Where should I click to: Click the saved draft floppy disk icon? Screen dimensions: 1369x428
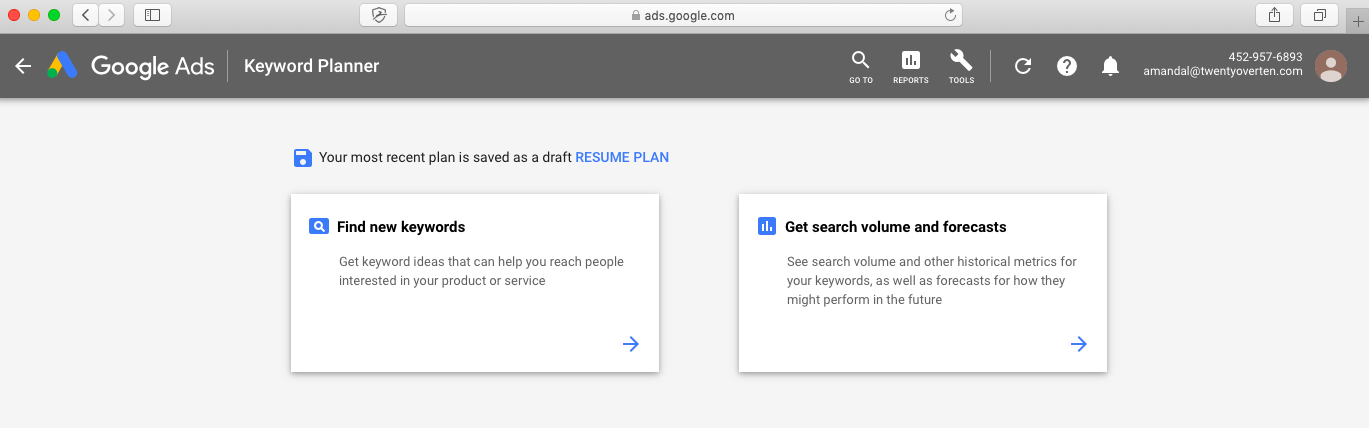click(302, 157)
